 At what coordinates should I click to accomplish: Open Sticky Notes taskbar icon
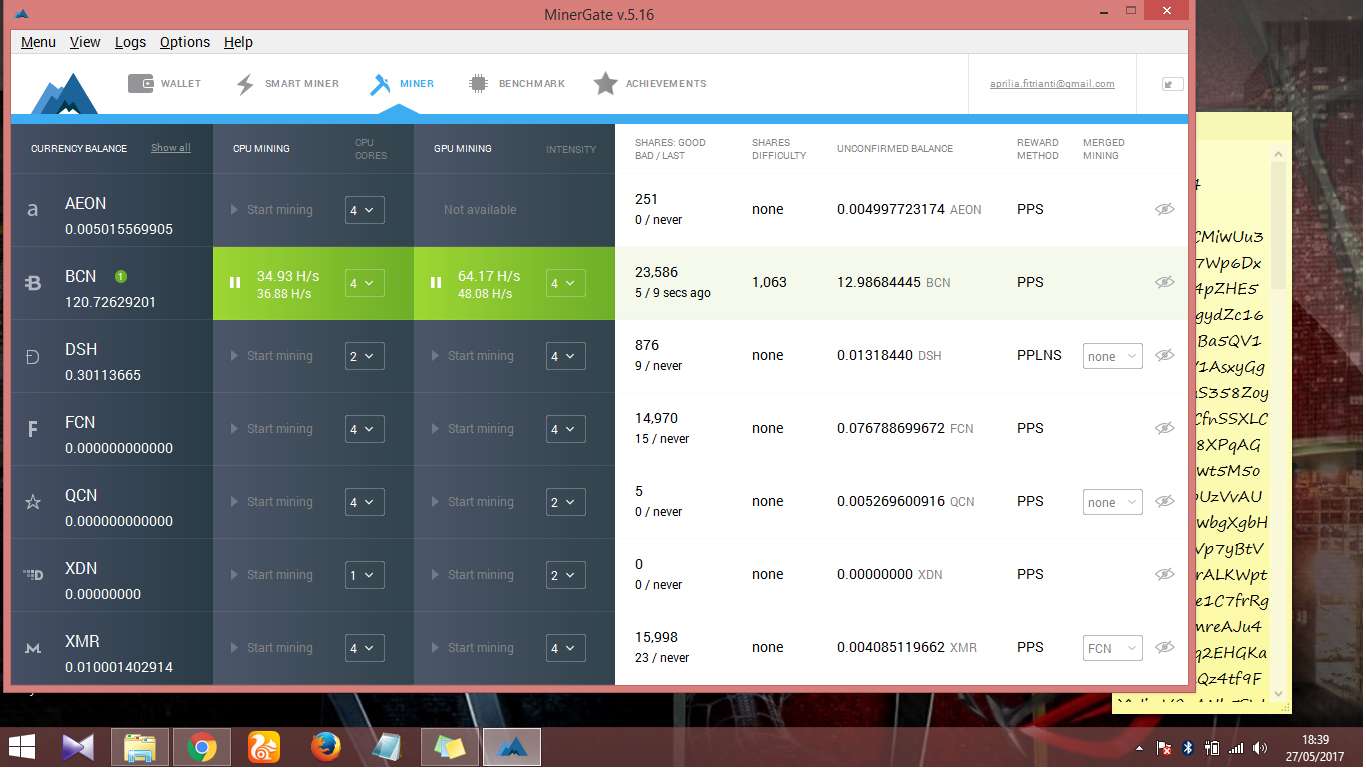(x=450, y=747)
